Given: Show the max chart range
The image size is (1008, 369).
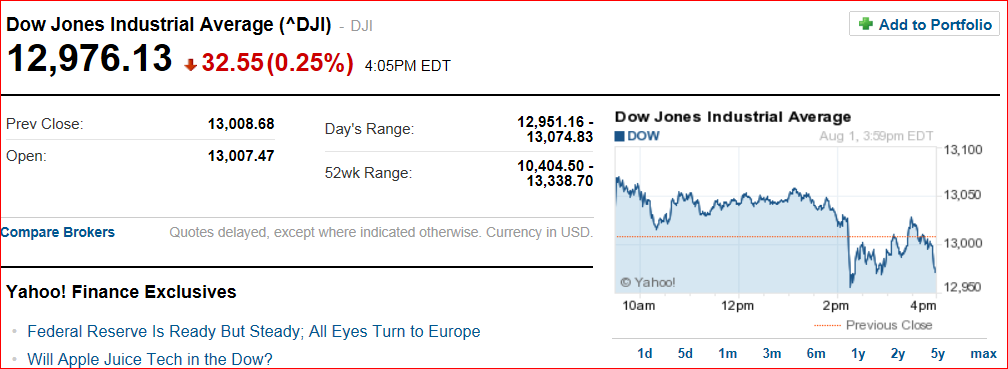Looking at the screenshot, I should pos(984,354).
